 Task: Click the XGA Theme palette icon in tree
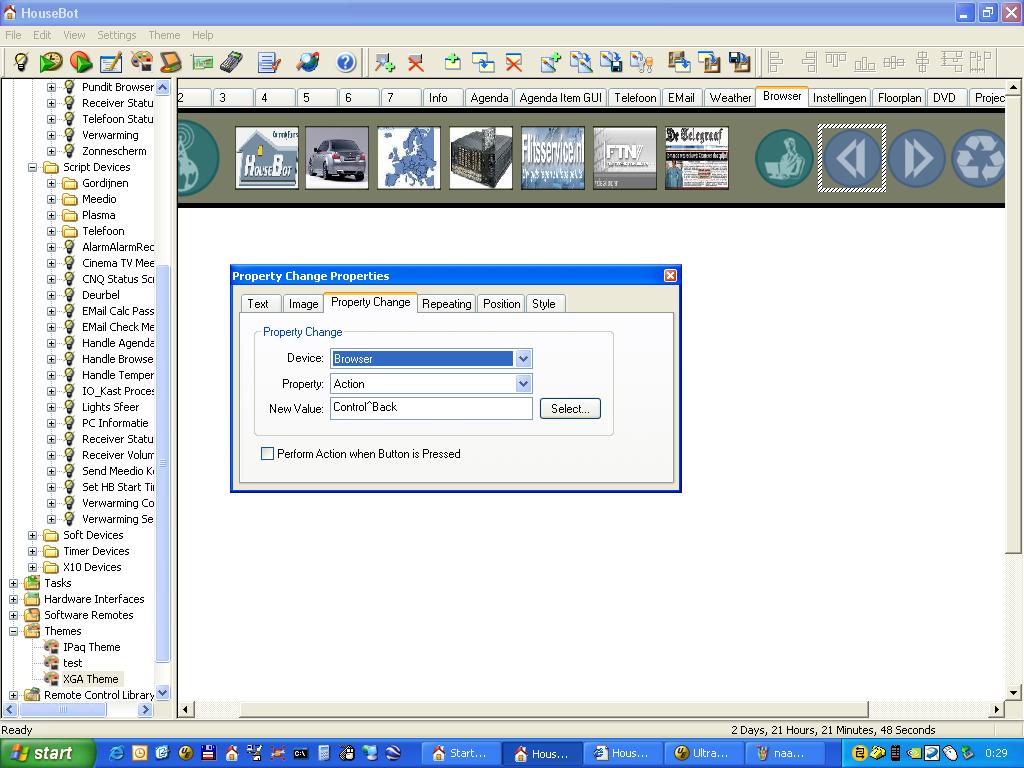pos(52,679)
